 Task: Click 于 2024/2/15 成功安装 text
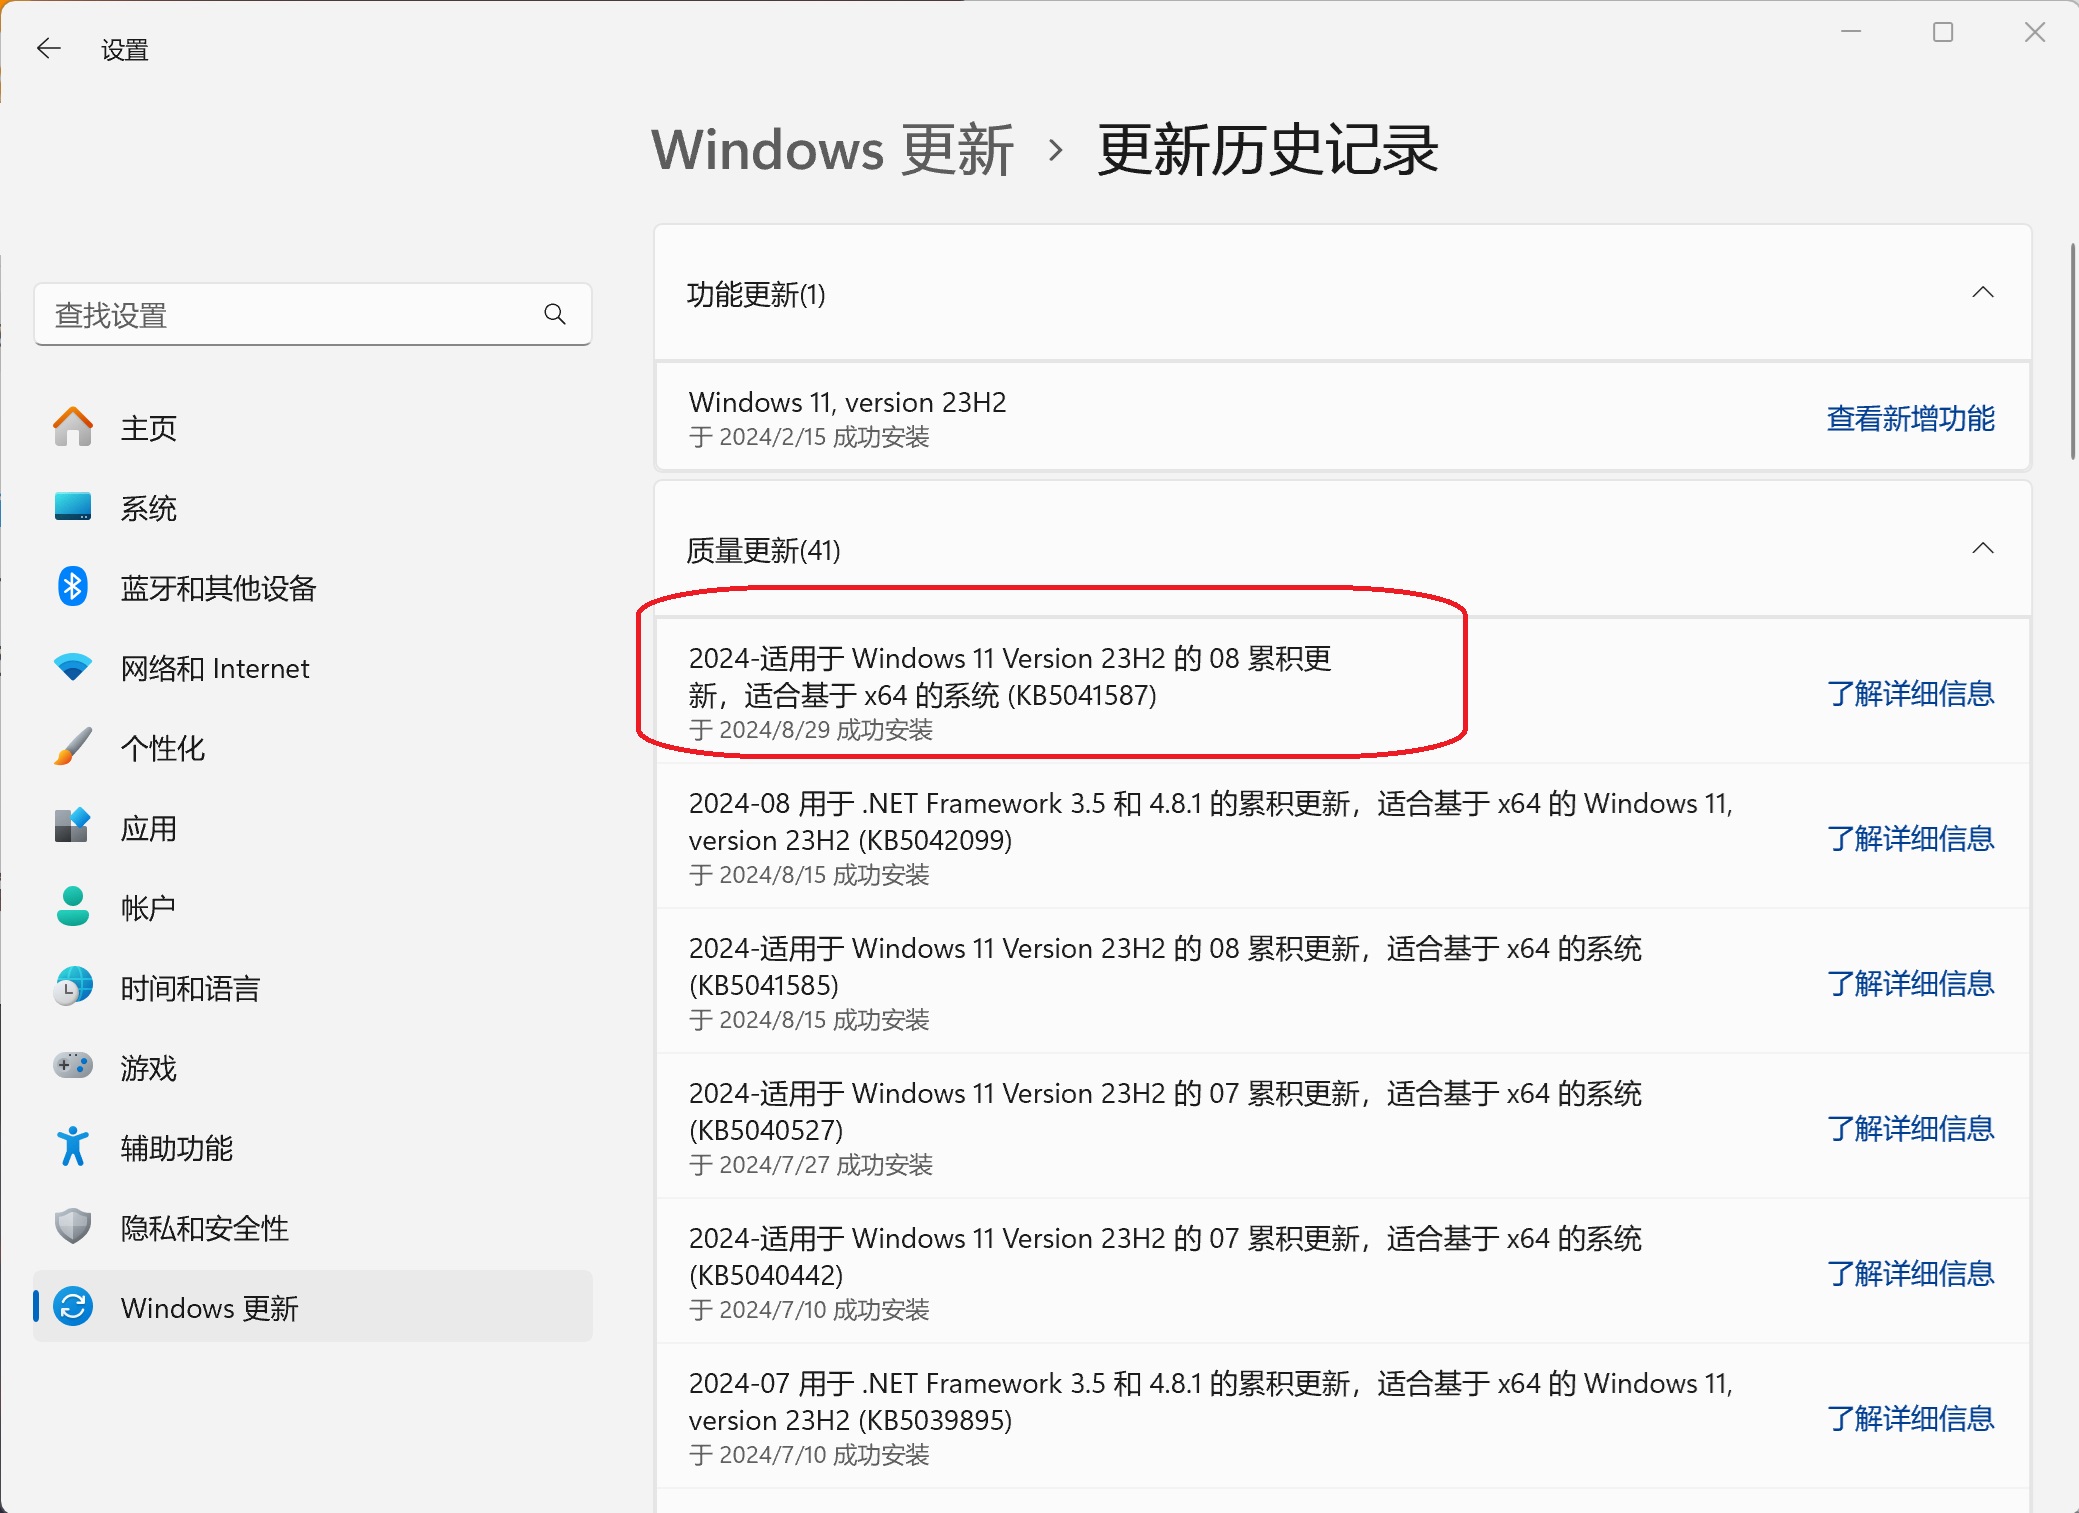[809, 437]
